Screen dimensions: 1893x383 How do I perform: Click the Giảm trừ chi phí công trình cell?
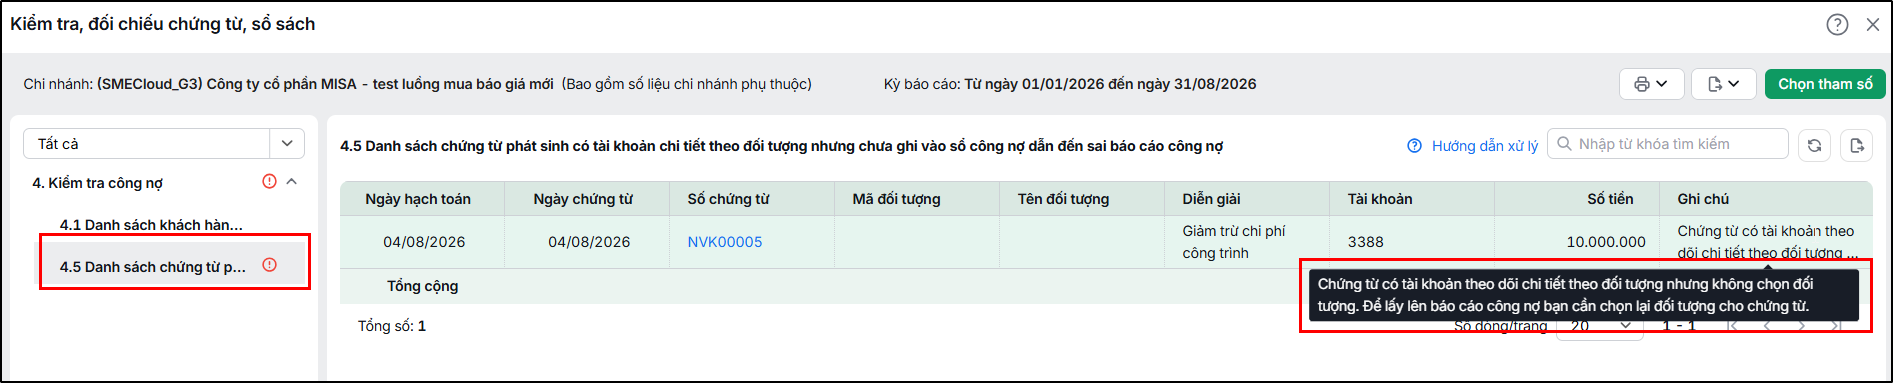tap(1247, 242)
